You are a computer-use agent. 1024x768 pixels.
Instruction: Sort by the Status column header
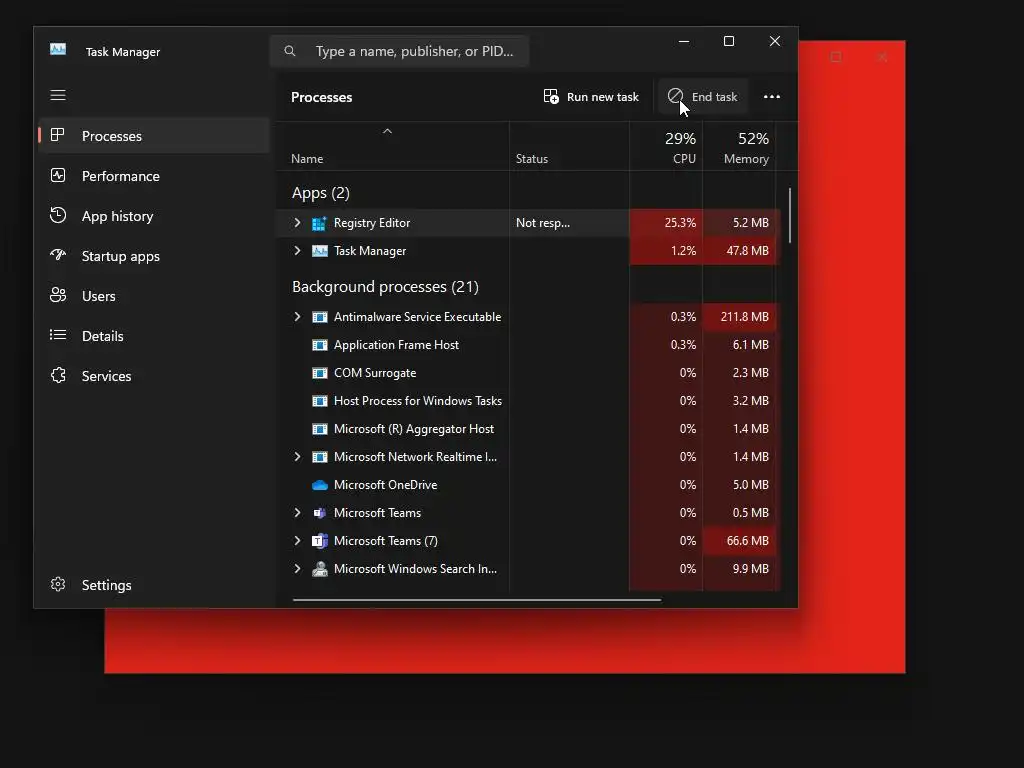pyautogui.click(x=569, y=147)
